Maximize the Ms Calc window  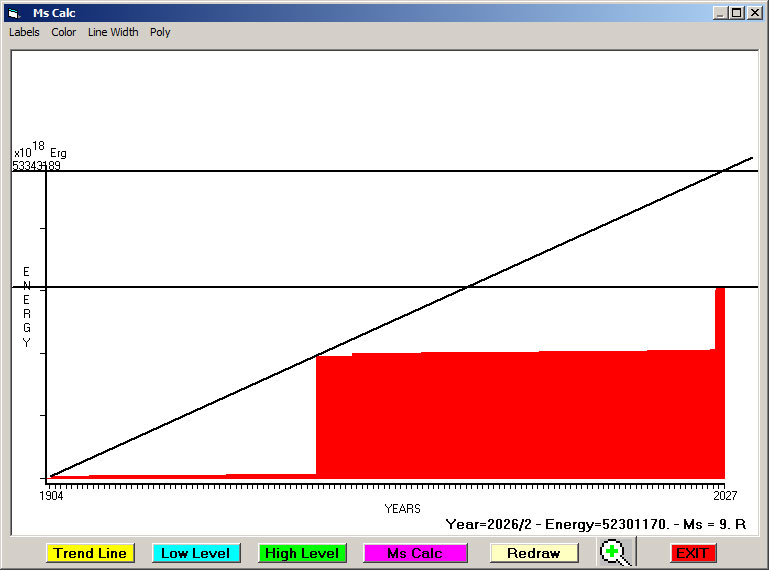737,13
